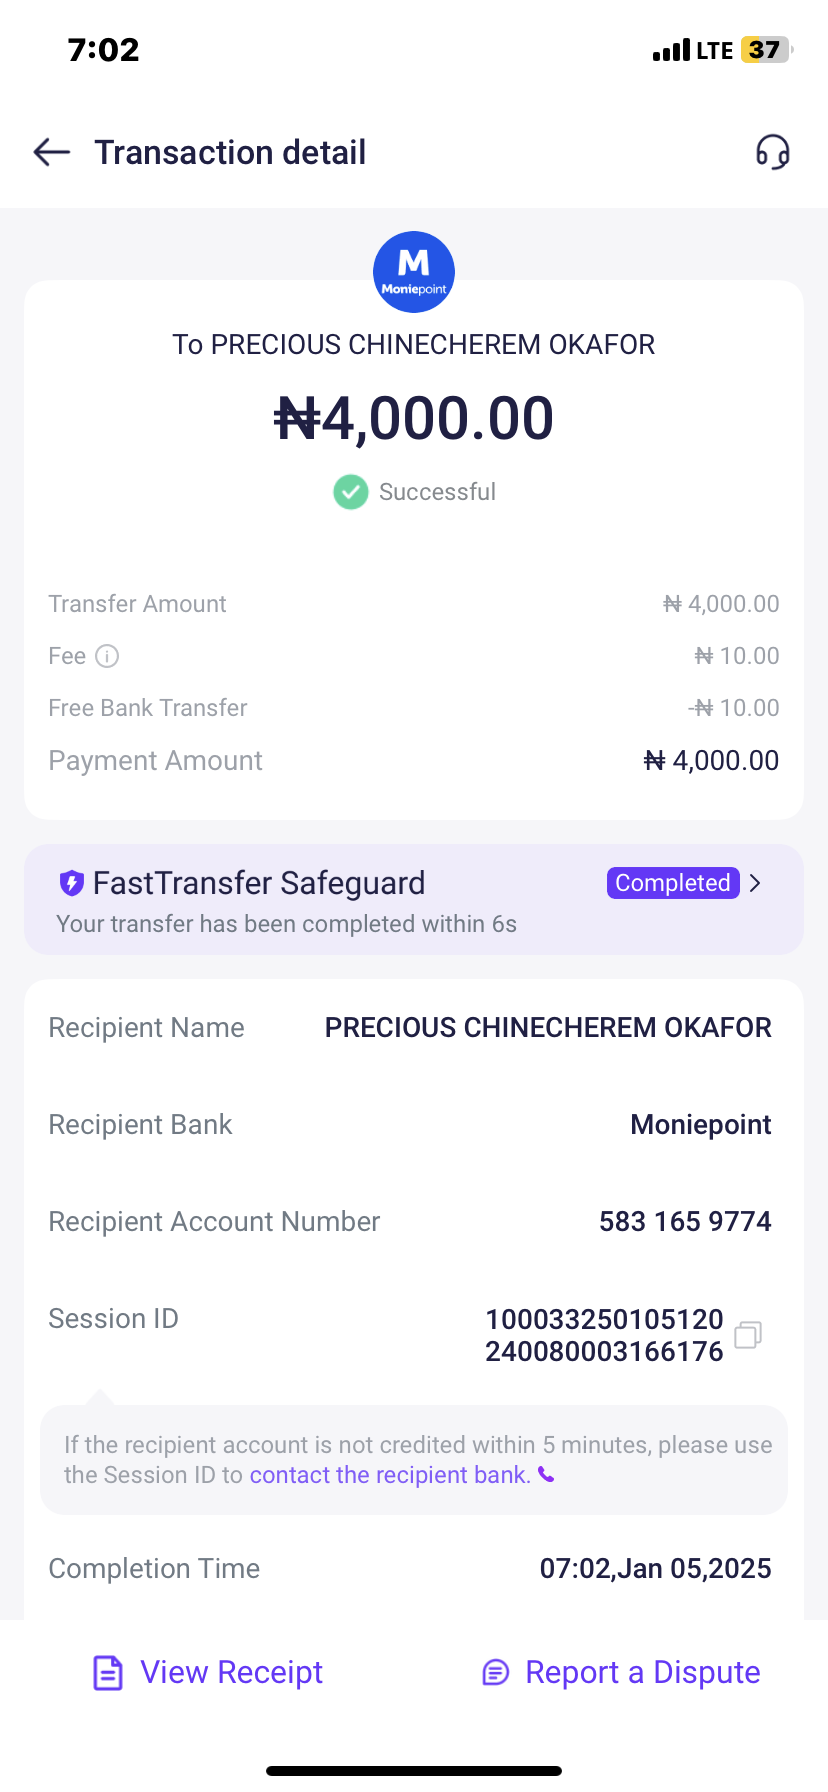Open contact the recipient bank link
Screen dimensions: 828x1792
[390, 1475]
